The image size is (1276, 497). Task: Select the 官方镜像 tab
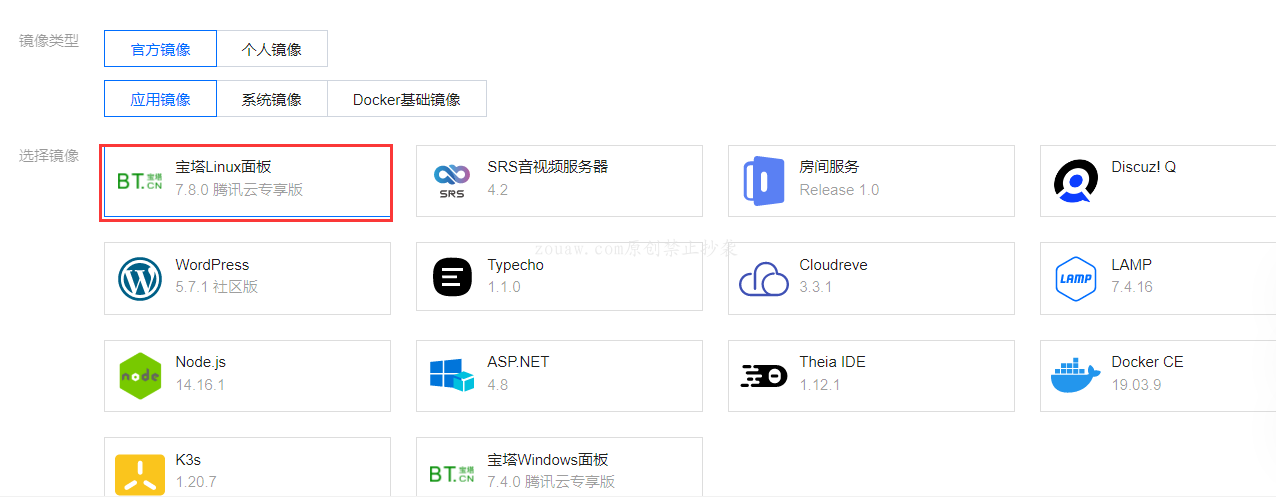click(x=160, y=49)
